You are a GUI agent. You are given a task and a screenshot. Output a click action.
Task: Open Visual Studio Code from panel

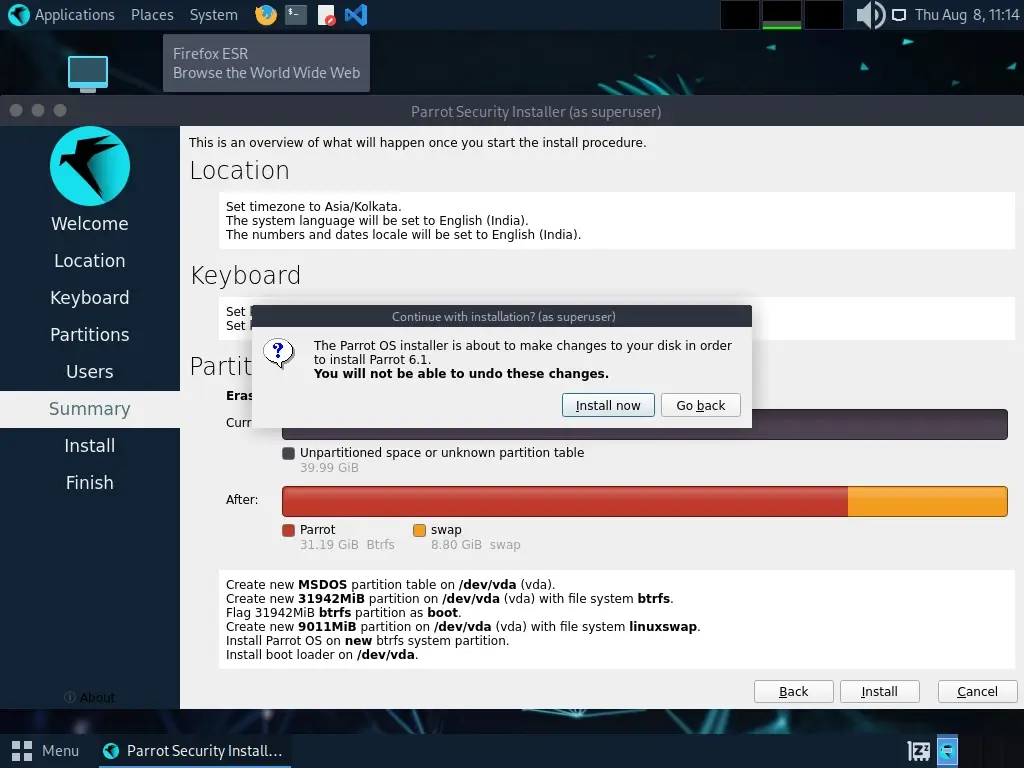[x=355, y=15]
